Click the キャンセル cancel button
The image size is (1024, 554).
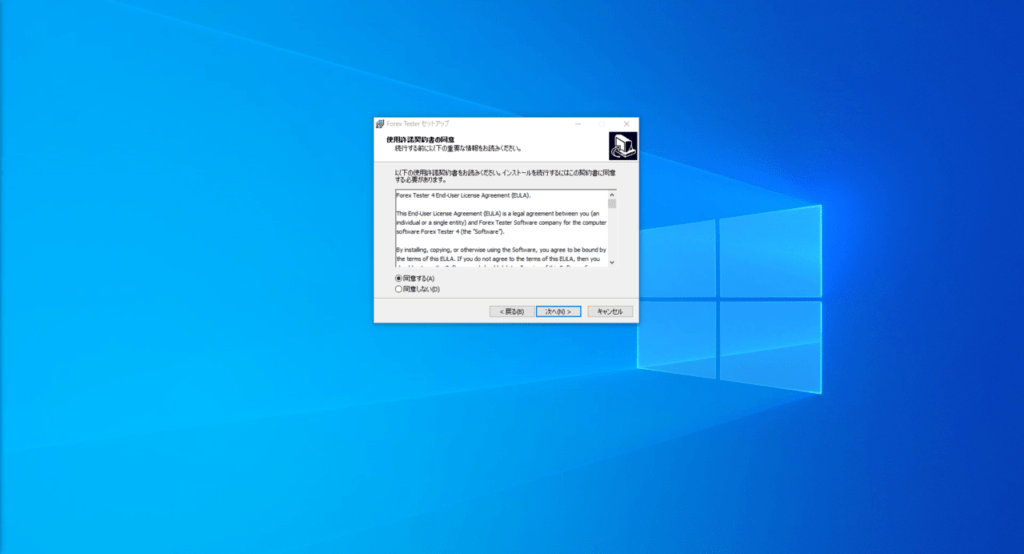click(610, 312)
